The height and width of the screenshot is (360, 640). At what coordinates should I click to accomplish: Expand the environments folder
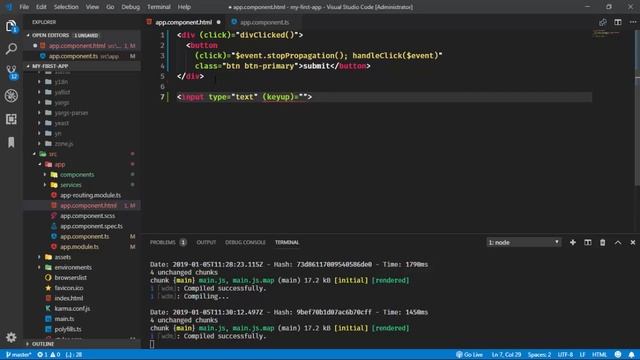pos(73,267)
